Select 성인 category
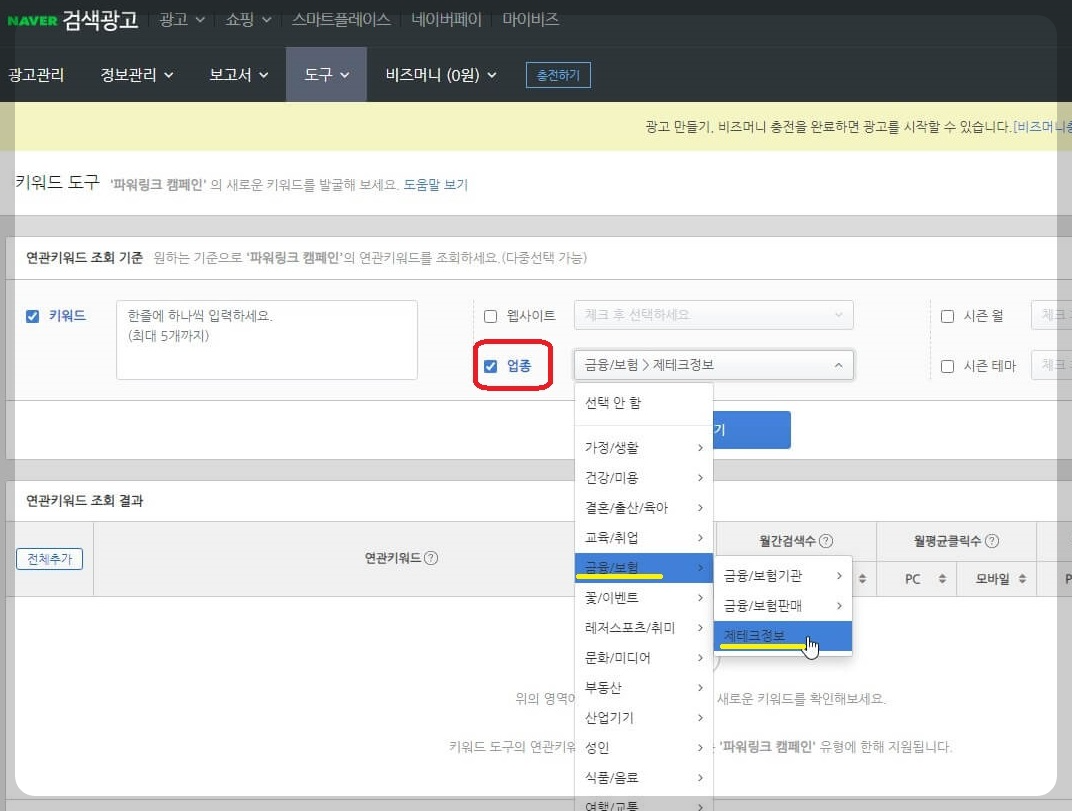 pos(644,747)
